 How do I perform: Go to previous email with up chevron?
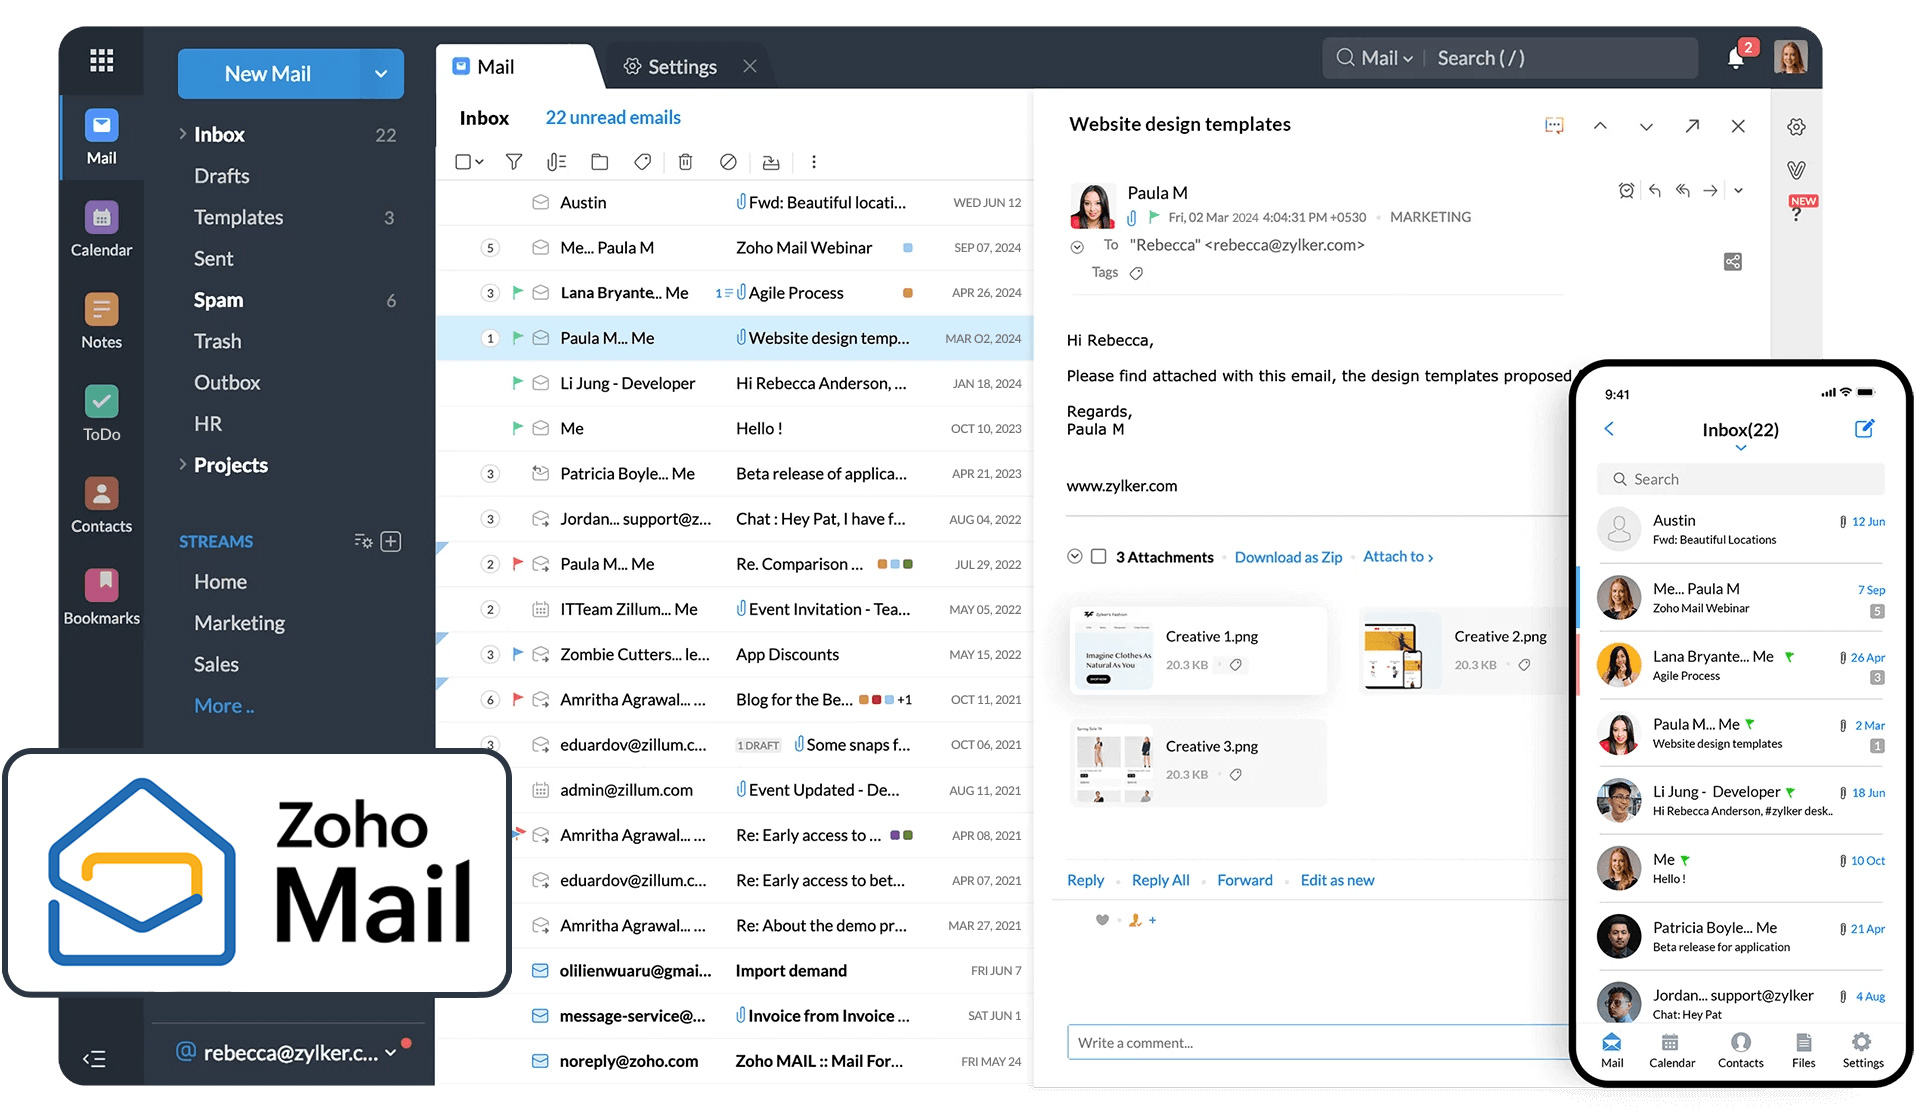coord(1600,125)
